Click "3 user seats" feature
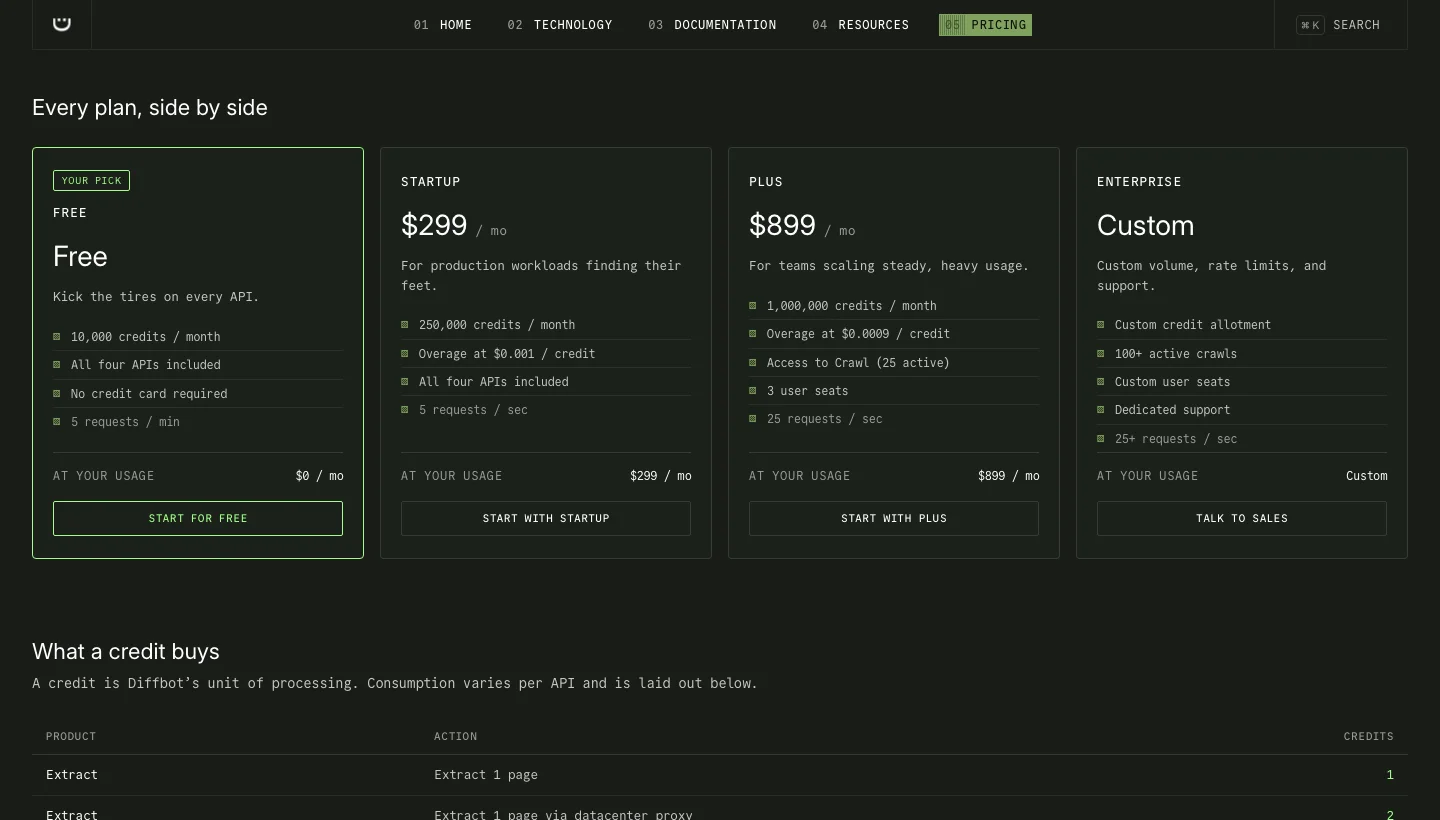The image size is (1440, 820). pos(807,391)
